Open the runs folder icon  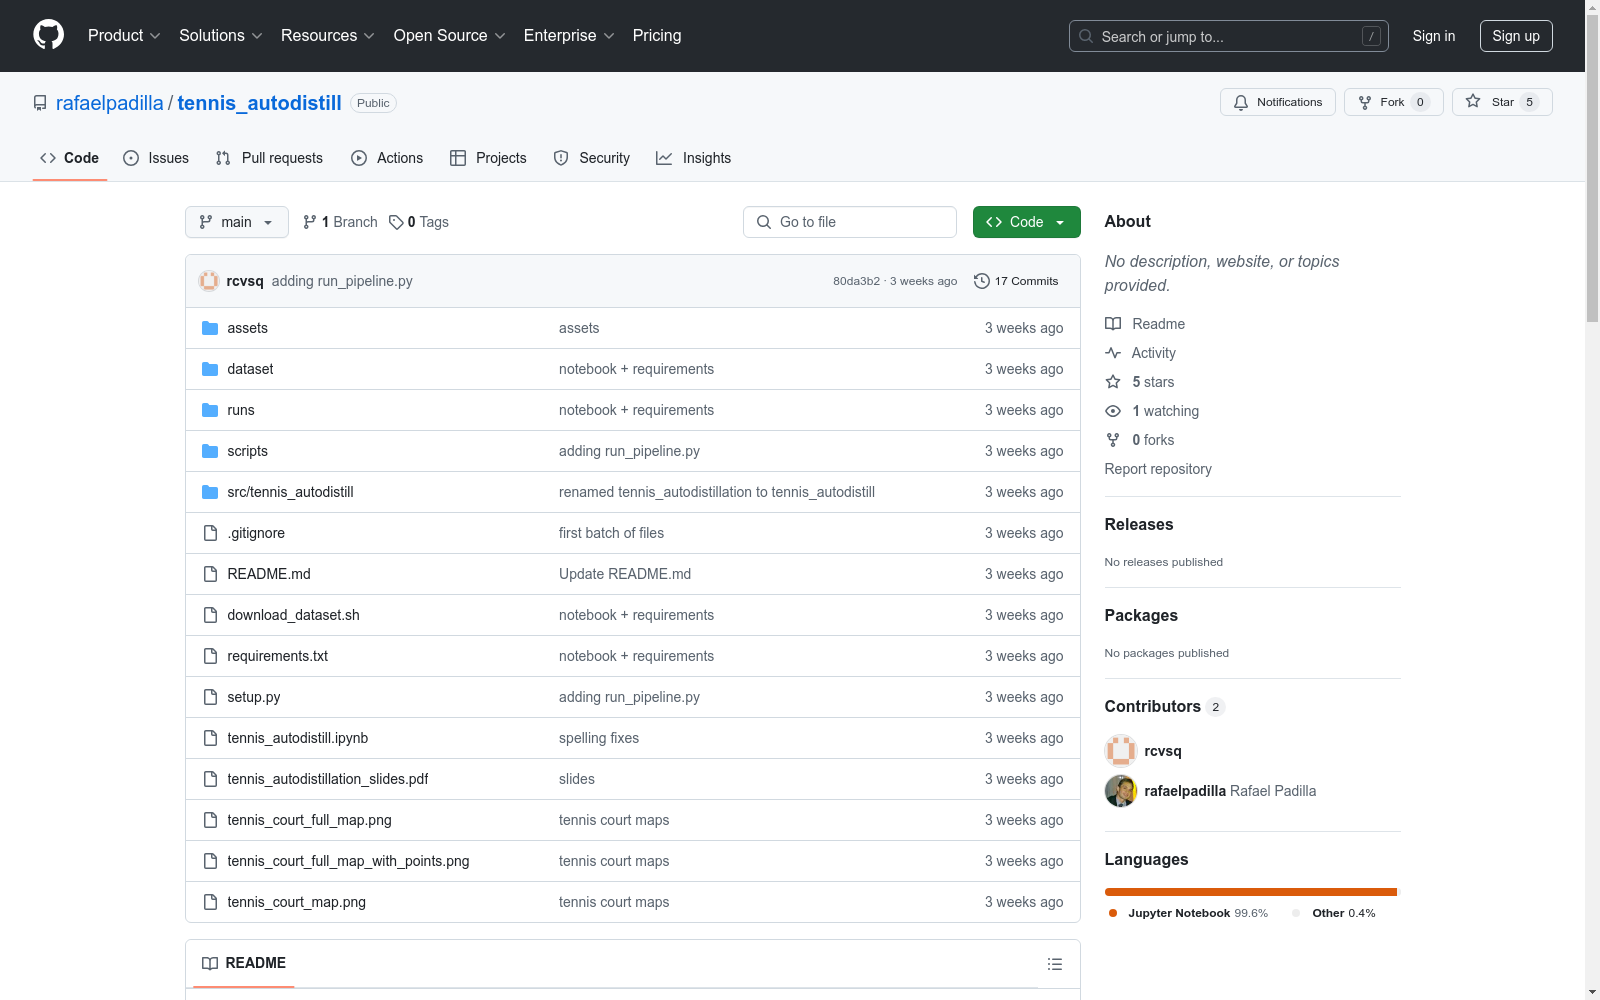point(210,410)
